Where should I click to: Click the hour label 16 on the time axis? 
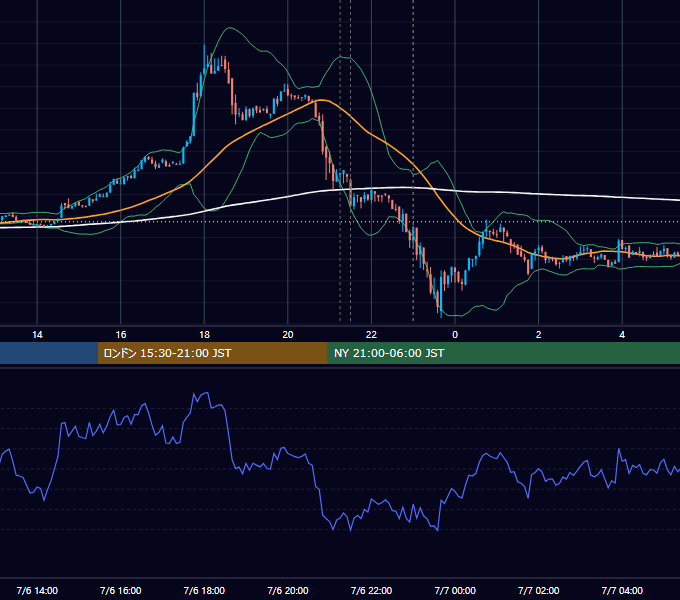point(121,335)
